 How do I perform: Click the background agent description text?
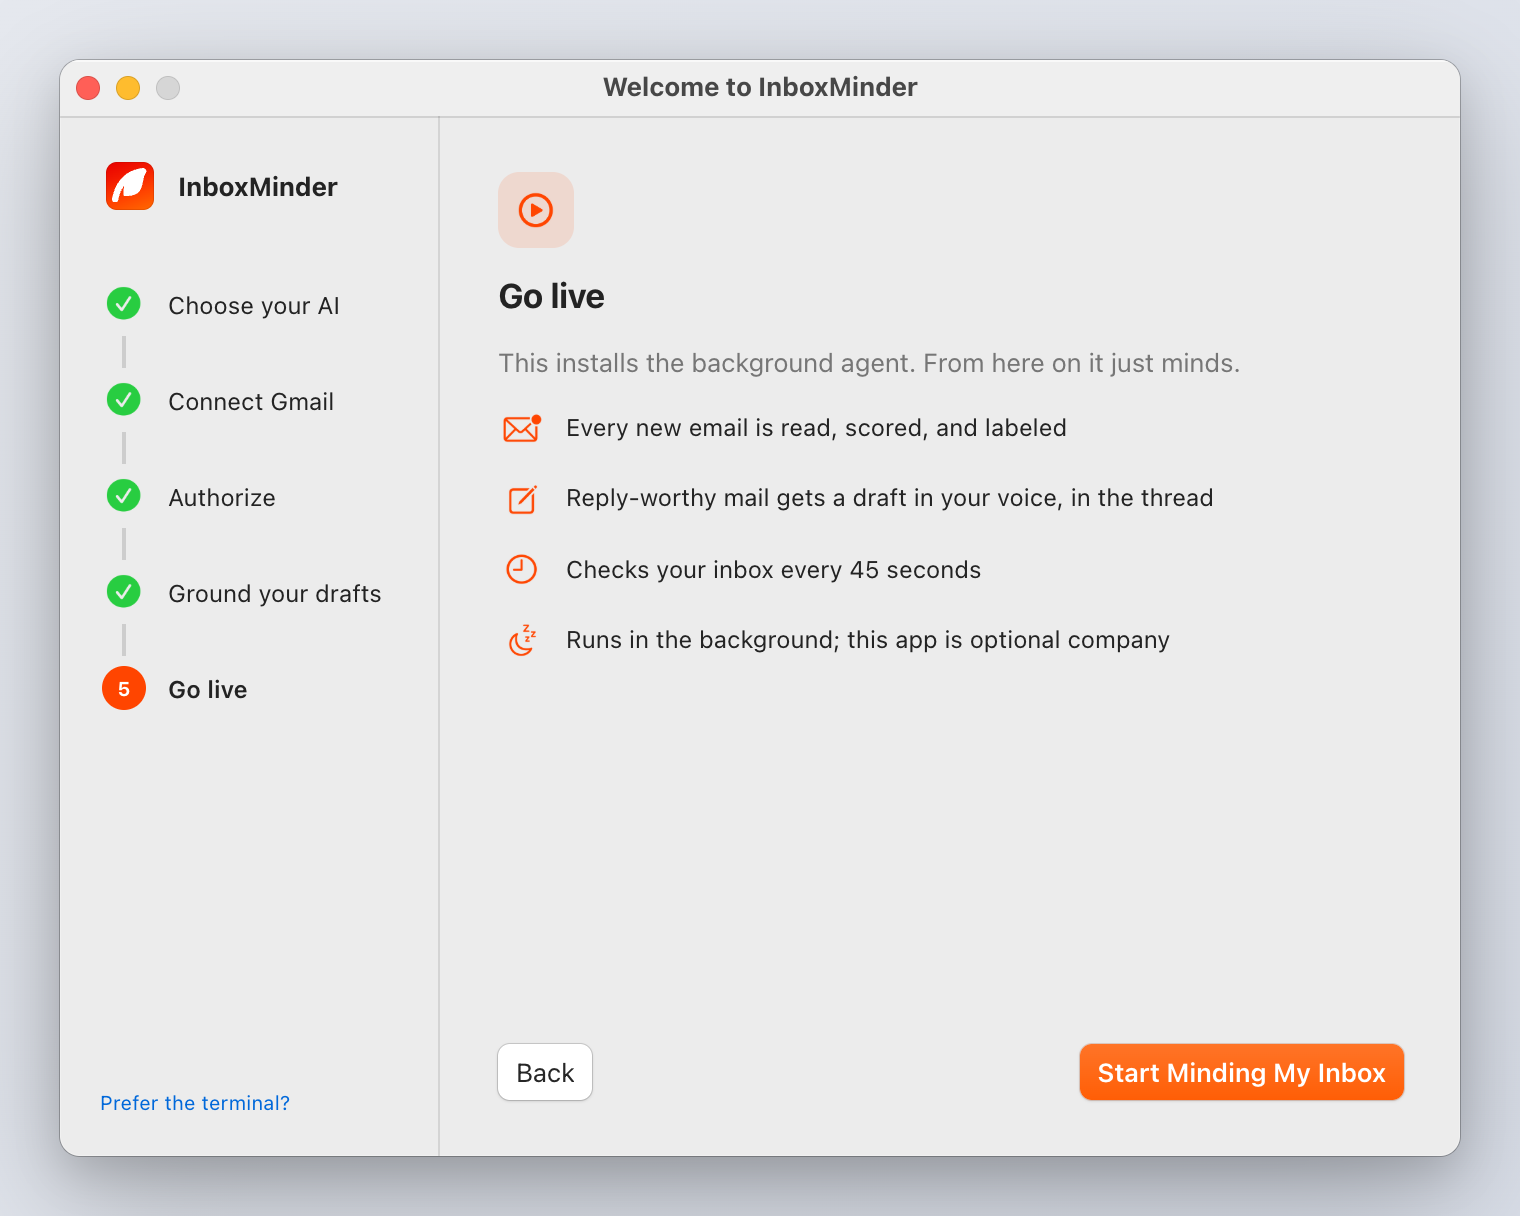[x=869, y=363]
